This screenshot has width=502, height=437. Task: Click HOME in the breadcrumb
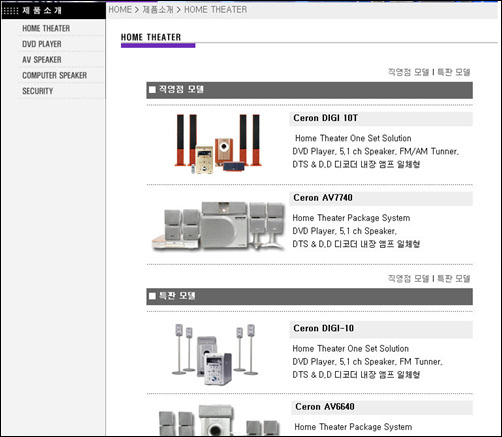(x=120, y=10)
